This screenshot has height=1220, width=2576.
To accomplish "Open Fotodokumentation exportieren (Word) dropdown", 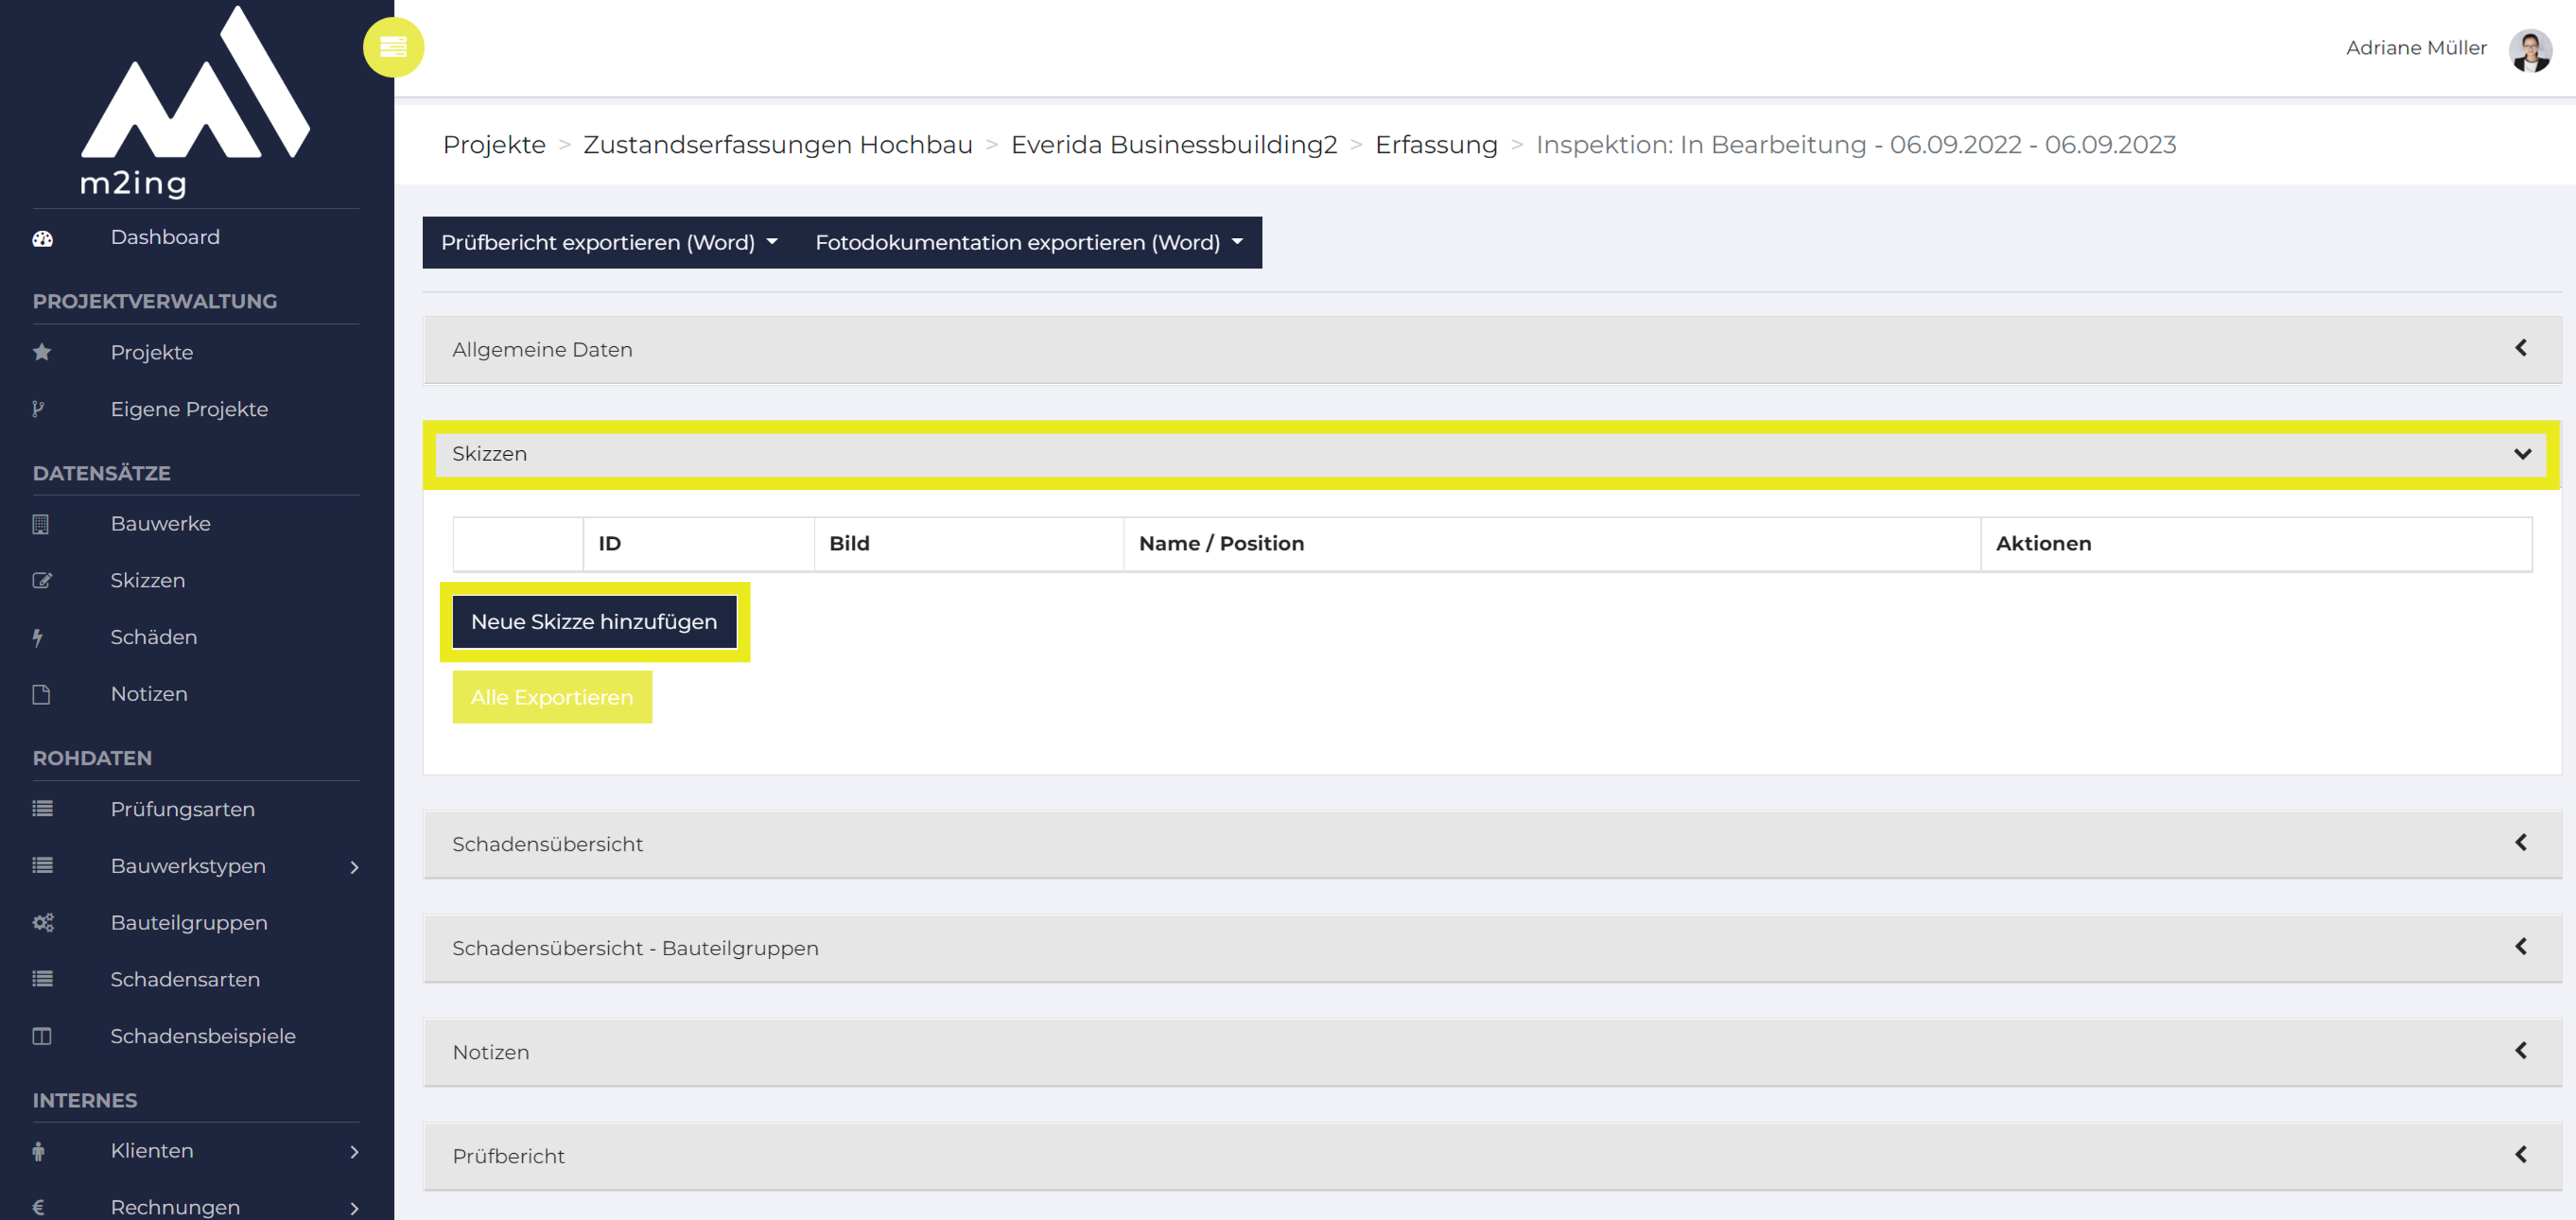I will 1029,243.
